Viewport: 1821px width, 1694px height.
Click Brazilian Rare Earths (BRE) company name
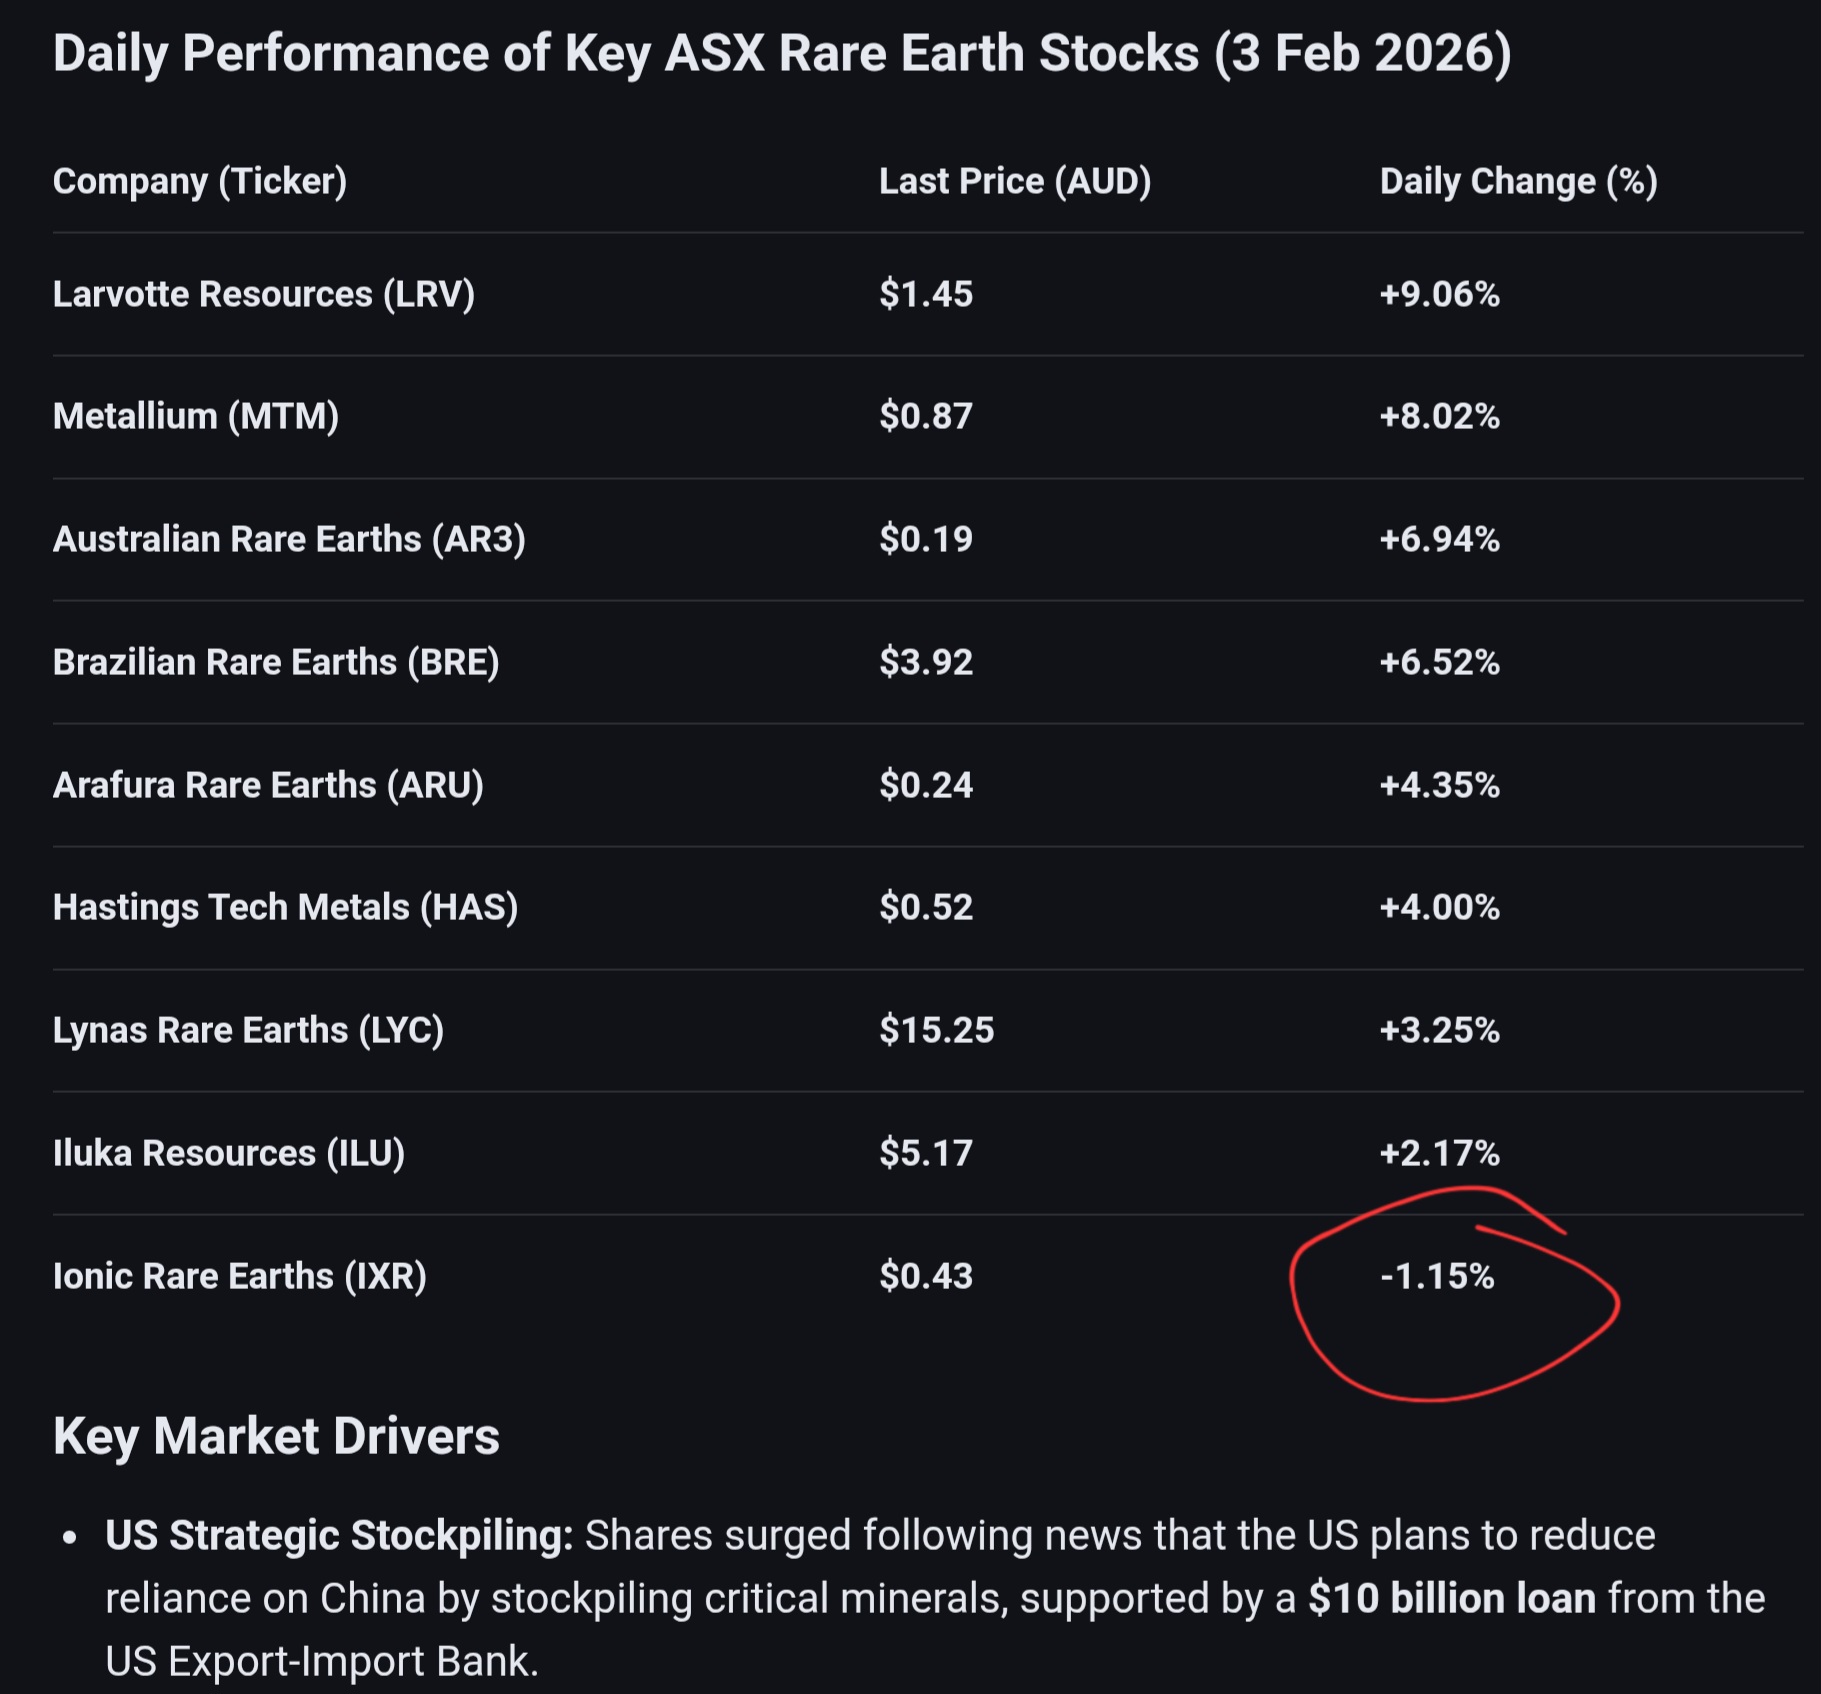[x=276, y=663]
